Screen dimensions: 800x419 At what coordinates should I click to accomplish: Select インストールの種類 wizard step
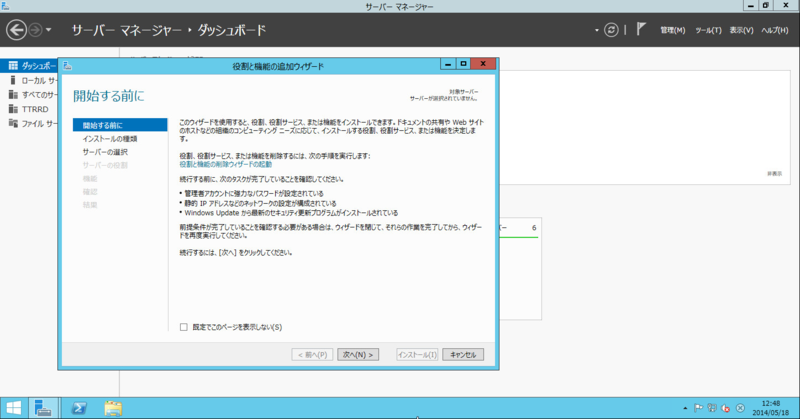tap(110, 139)
